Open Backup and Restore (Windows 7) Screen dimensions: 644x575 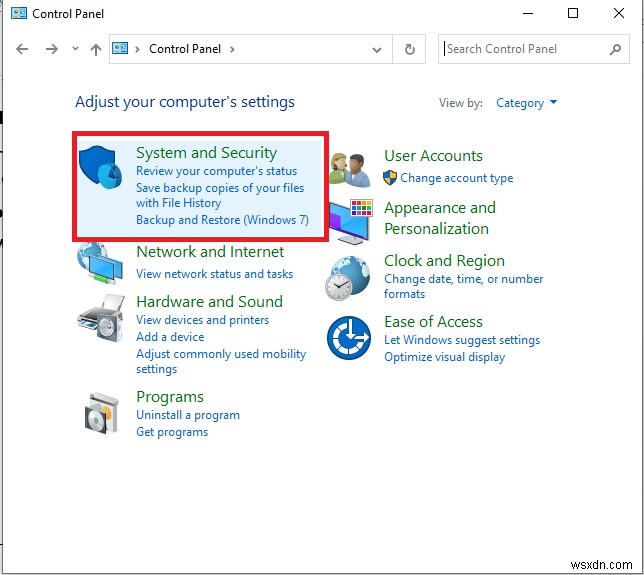[x=222, y=220]
